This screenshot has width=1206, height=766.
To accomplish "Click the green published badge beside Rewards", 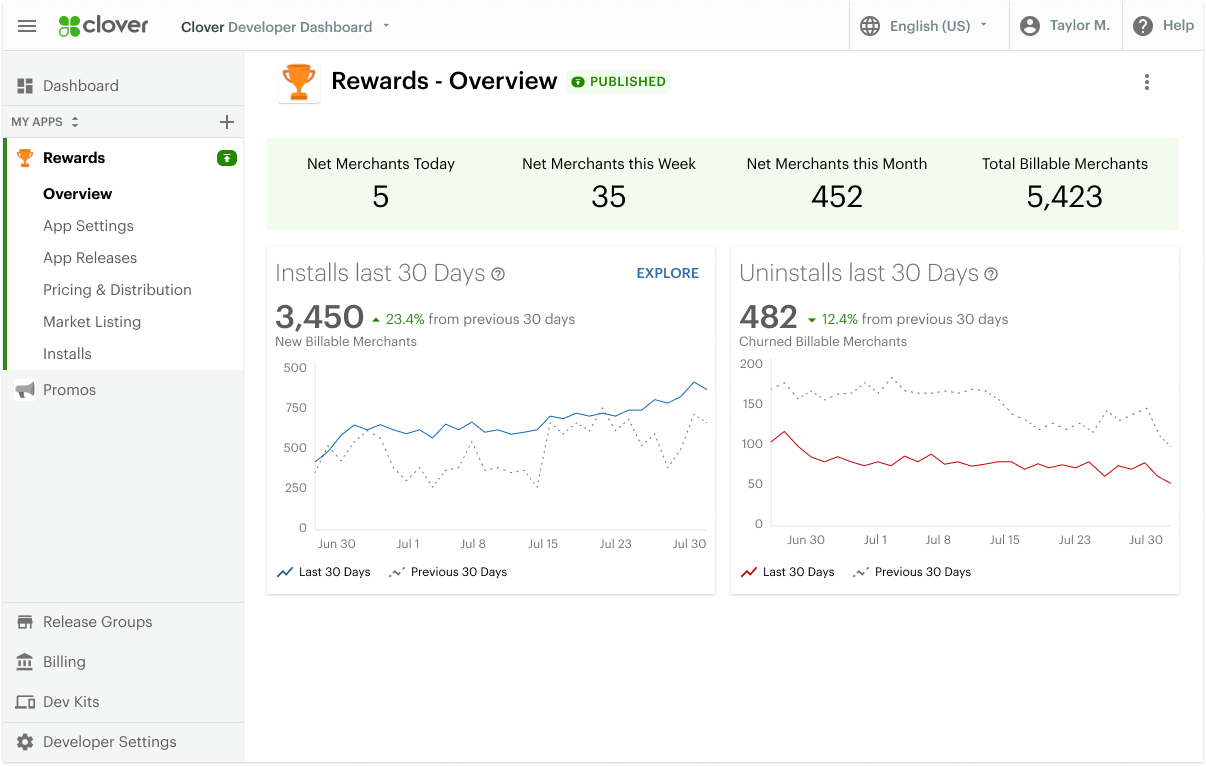I will [227, 158].
